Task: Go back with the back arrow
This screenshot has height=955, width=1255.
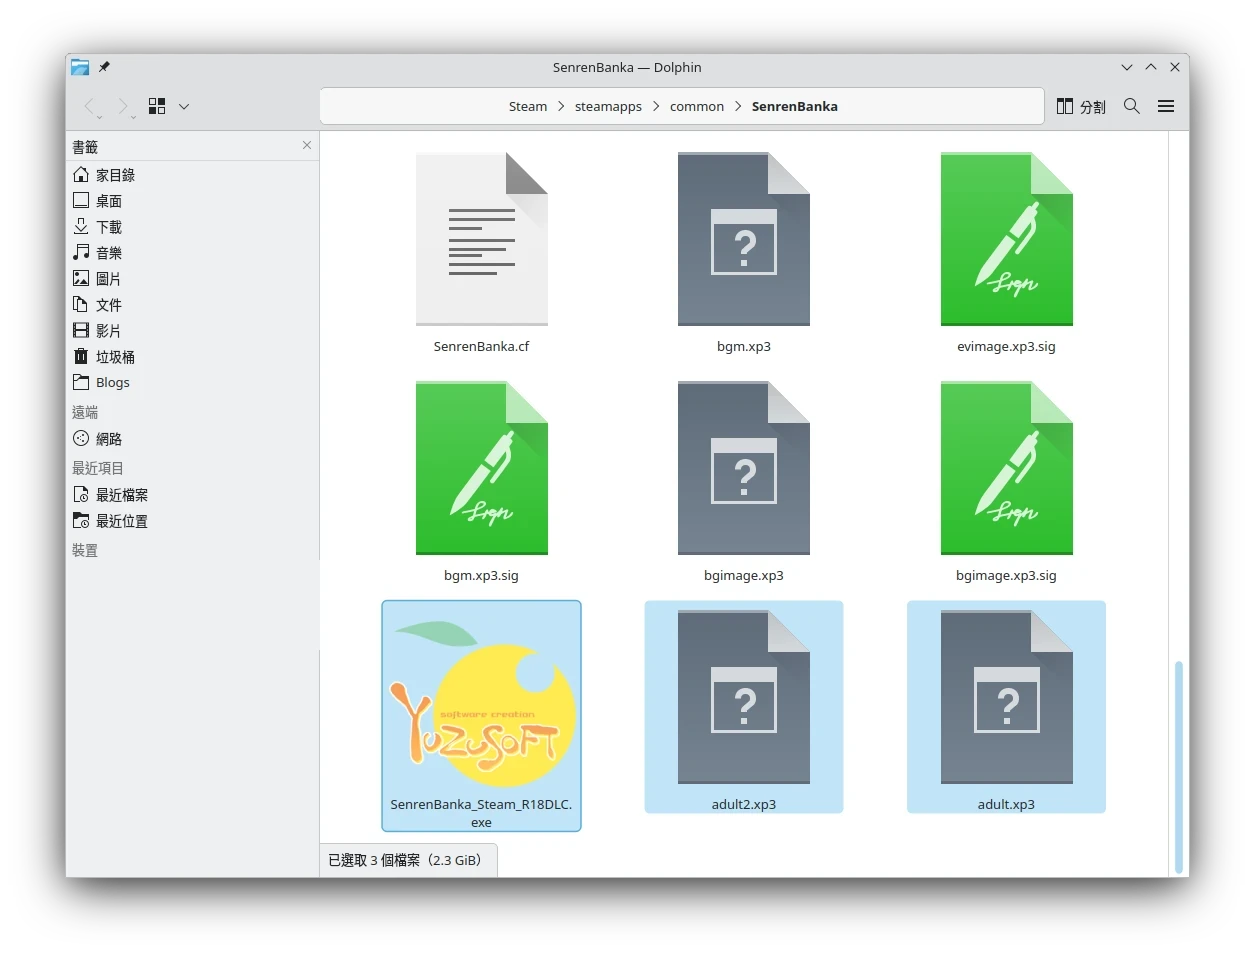Action: pyautogui.click(x=90, y=106)
